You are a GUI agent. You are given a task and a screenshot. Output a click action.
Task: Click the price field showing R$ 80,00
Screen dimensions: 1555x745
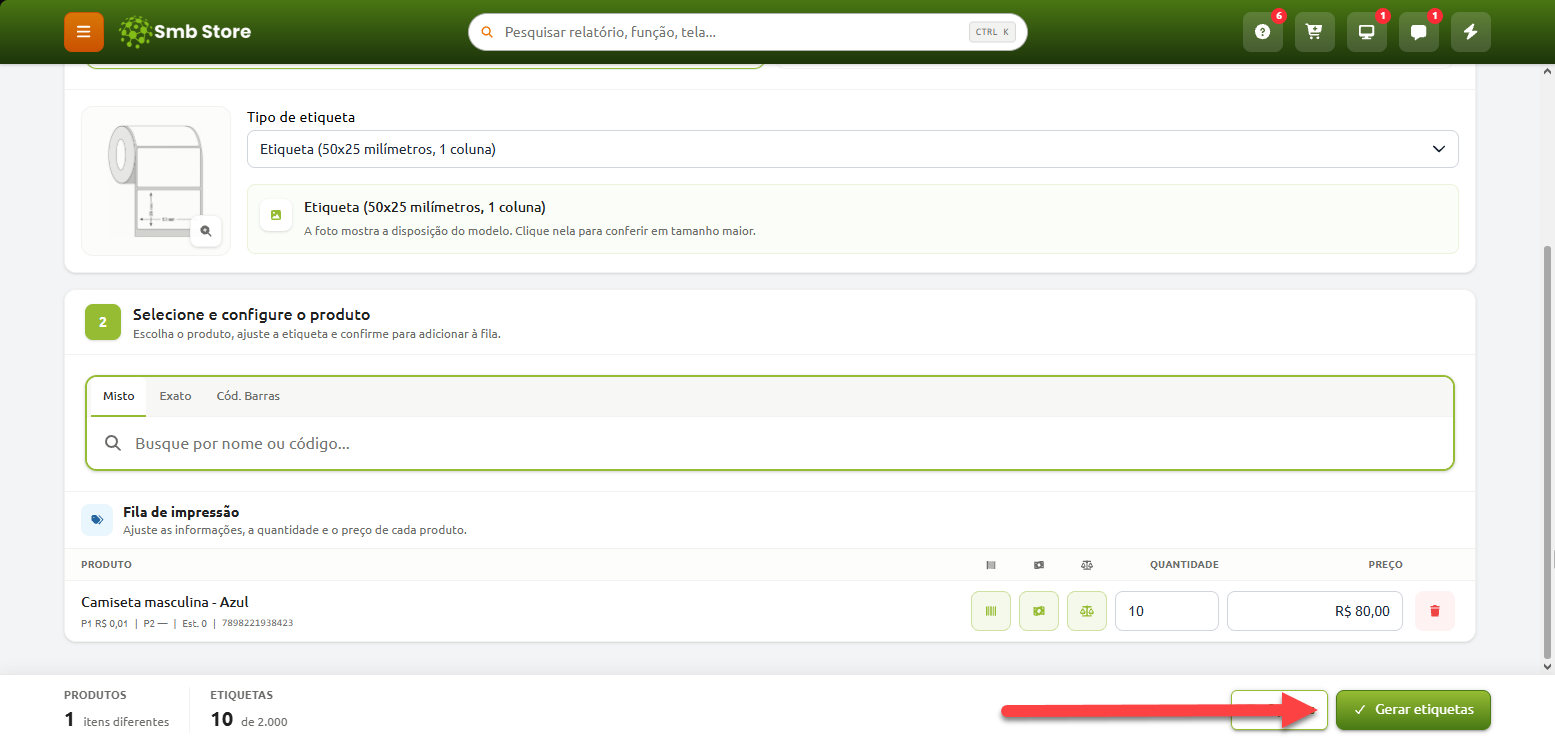[1315, 611]
